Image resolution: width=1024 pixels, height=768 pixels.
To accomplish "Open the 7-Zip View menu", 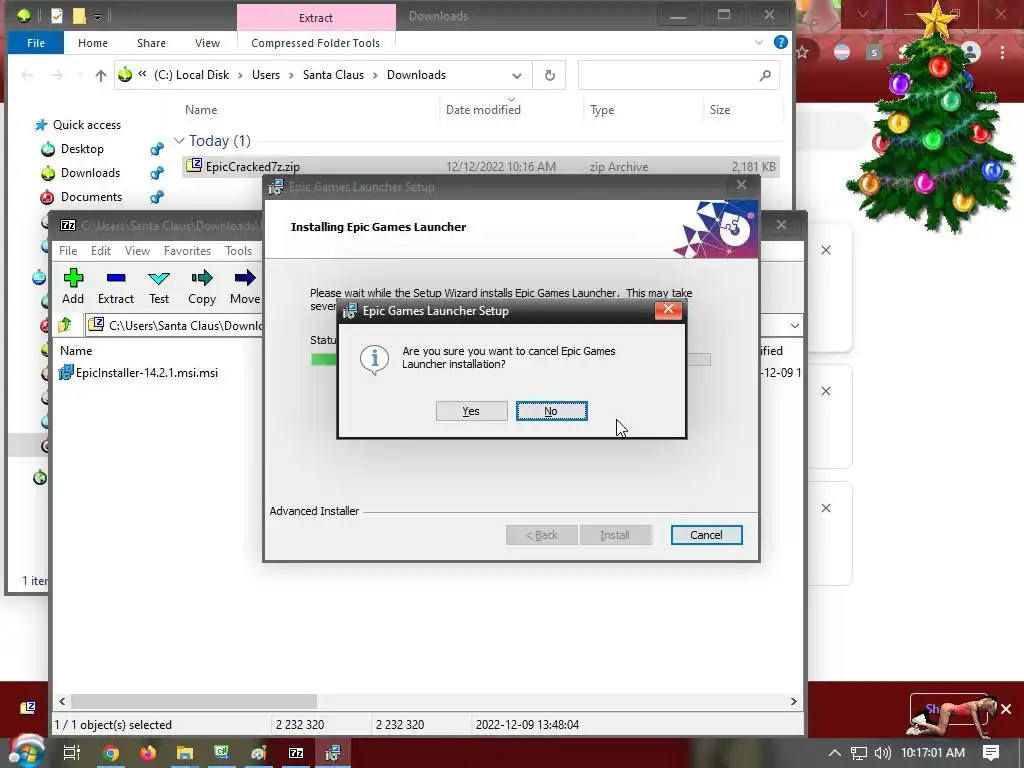I will click(x=137, y=251).
